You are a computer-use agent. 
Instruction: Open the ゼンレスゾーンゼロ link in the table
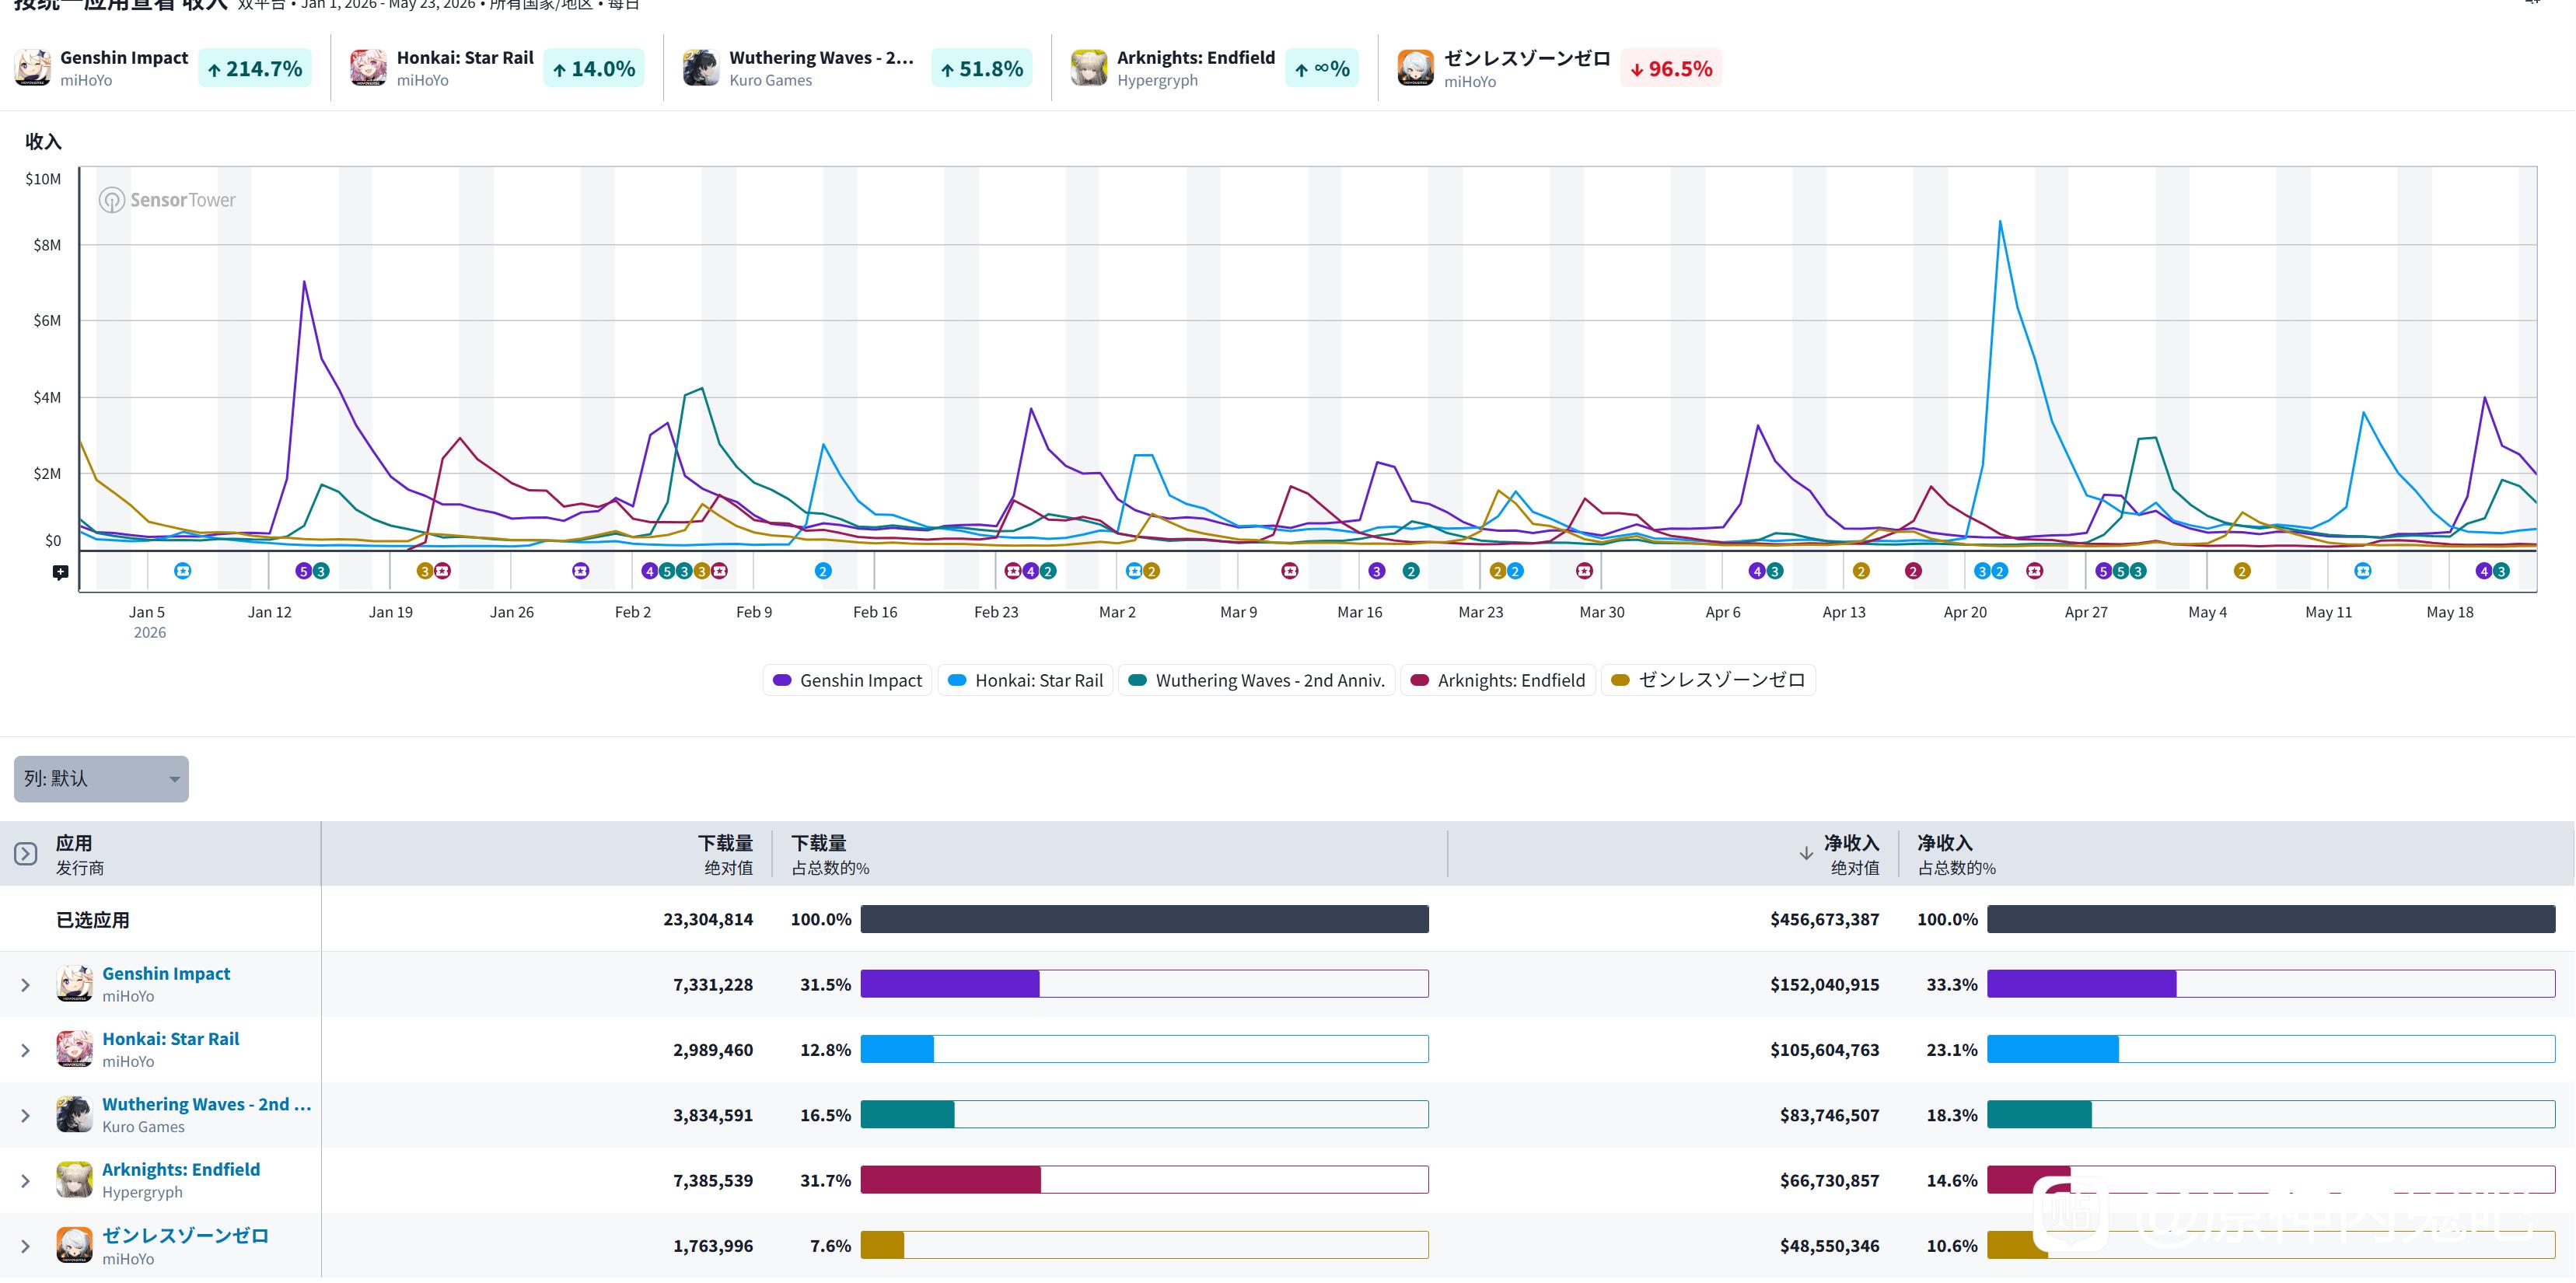click(x=185, y=1236)
